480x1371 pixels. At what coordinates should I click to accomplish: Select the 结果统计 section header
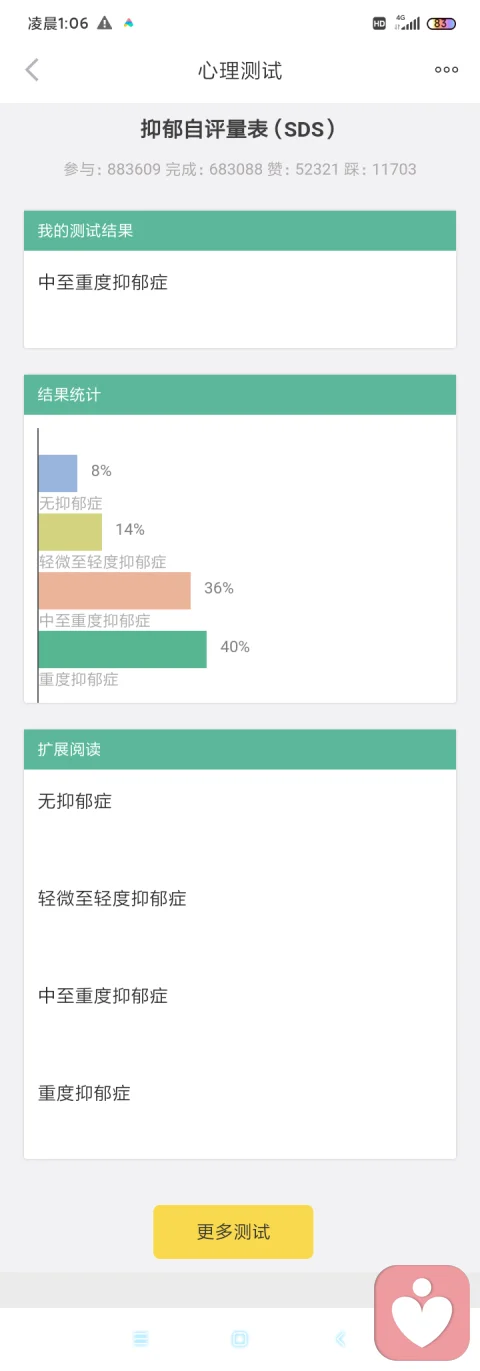coord(240,395)
